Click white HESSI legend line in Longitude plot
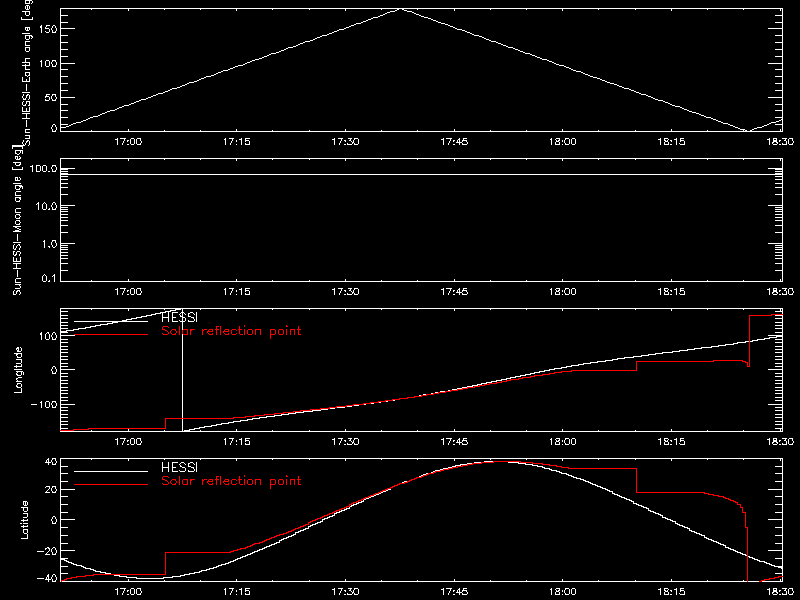This screenshot has width=800, height=600. [x=111, y=321]
